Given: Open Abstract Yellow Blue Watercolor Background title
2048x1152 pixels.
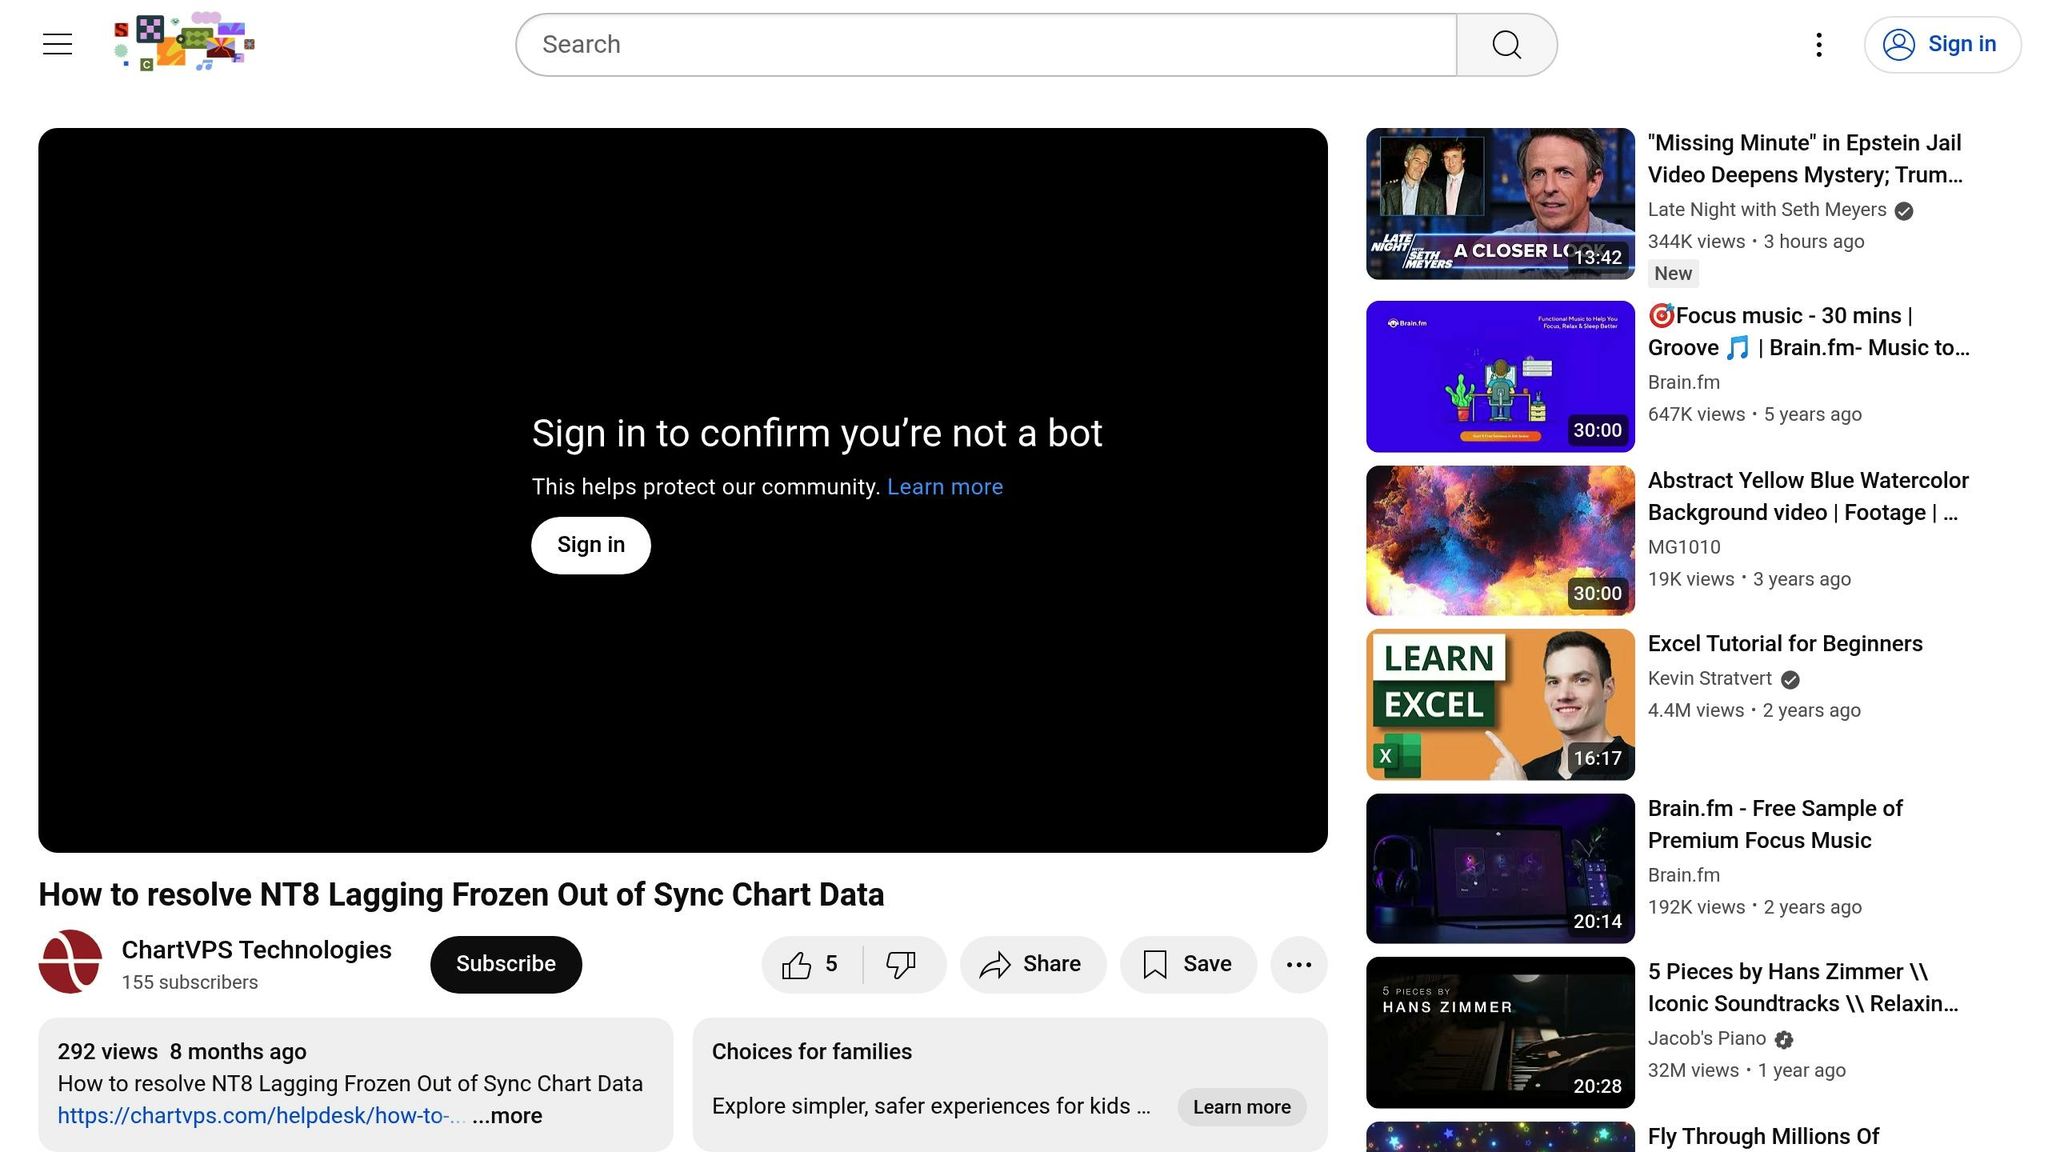Looking at the screenshot, I should 1808,496.
